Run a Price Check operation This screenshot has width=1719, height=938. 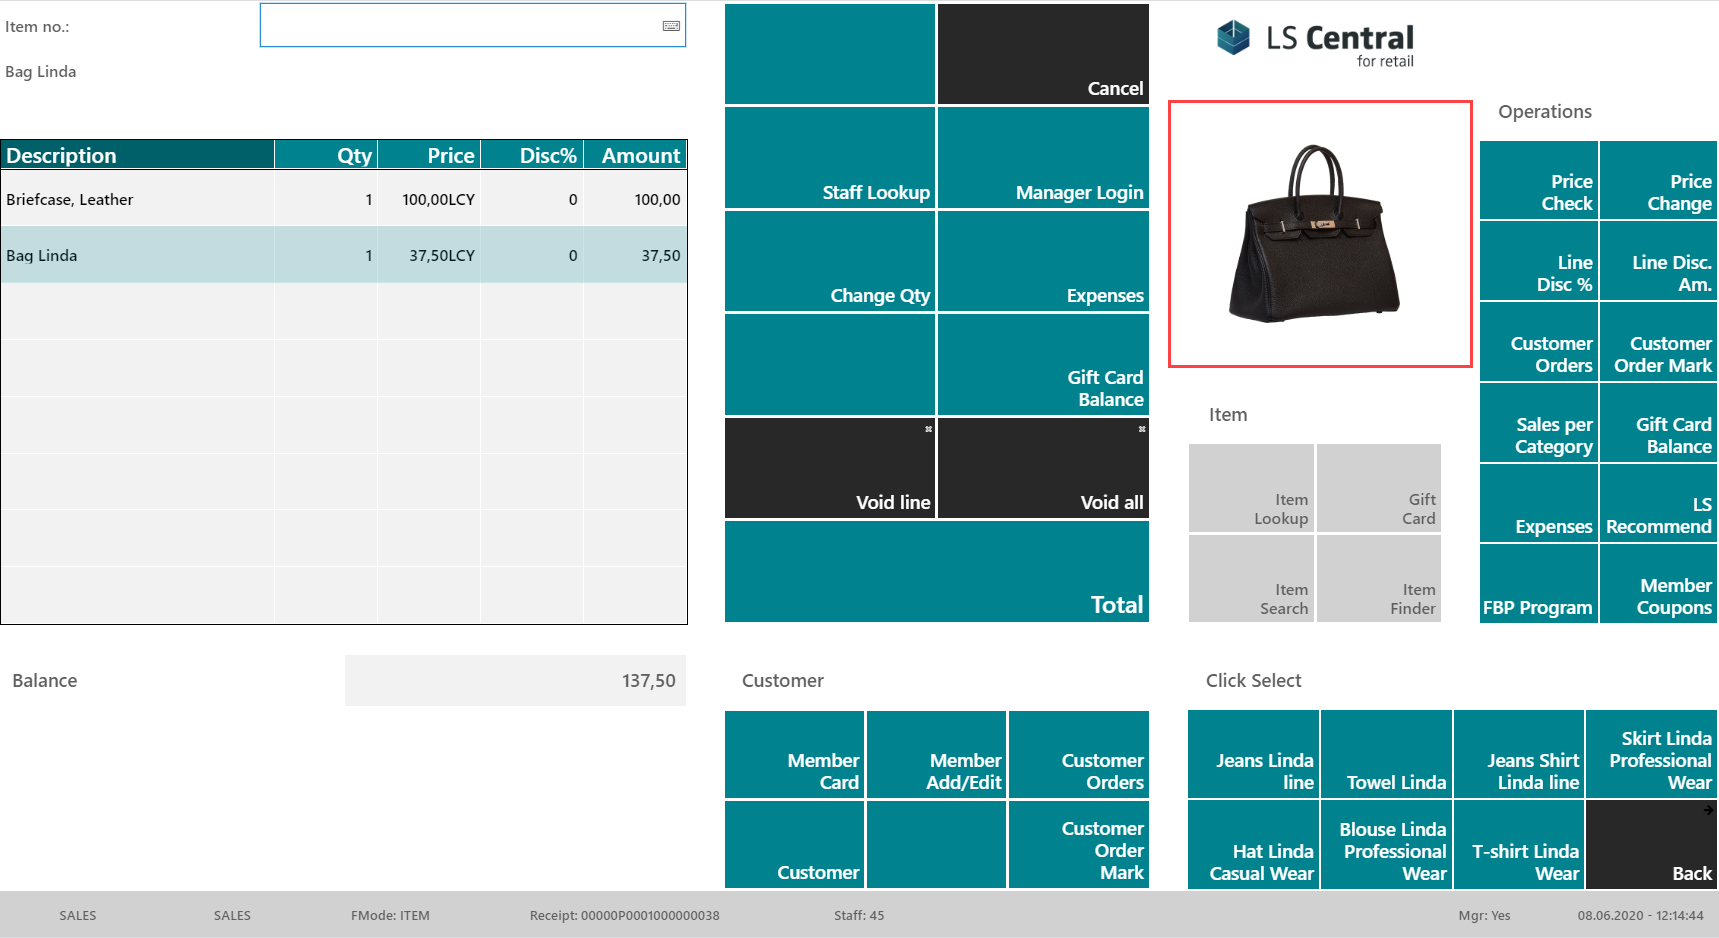pyautogui.click(x=1539, y=180)
